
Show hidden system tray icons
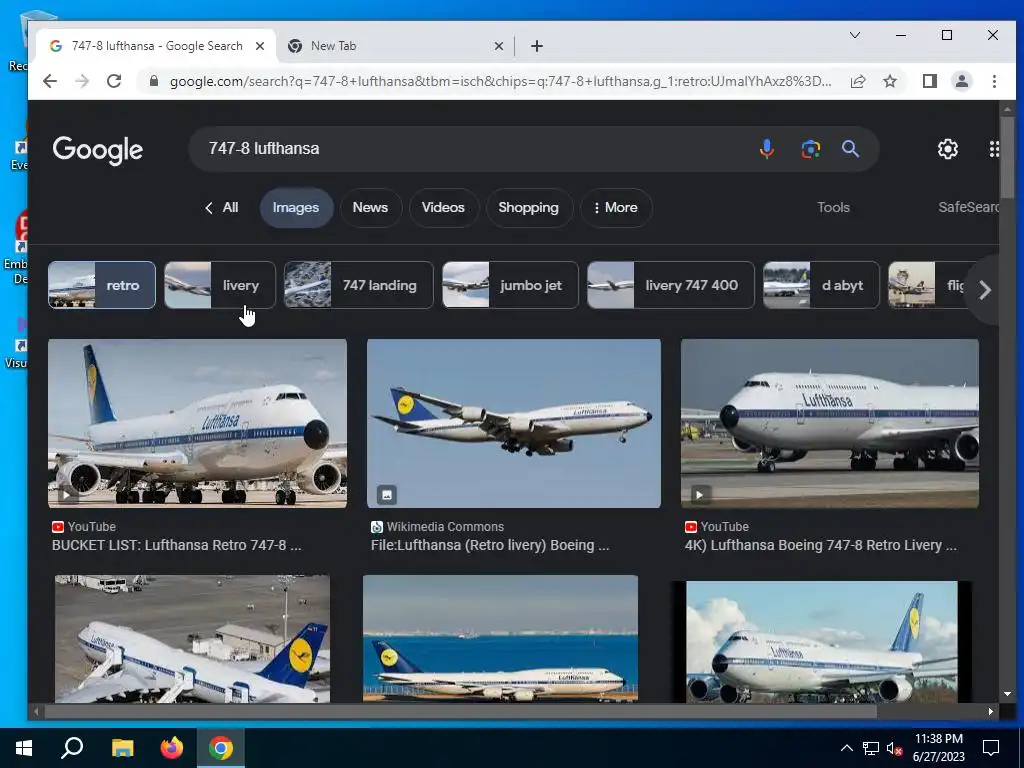(x=846, y=748)
